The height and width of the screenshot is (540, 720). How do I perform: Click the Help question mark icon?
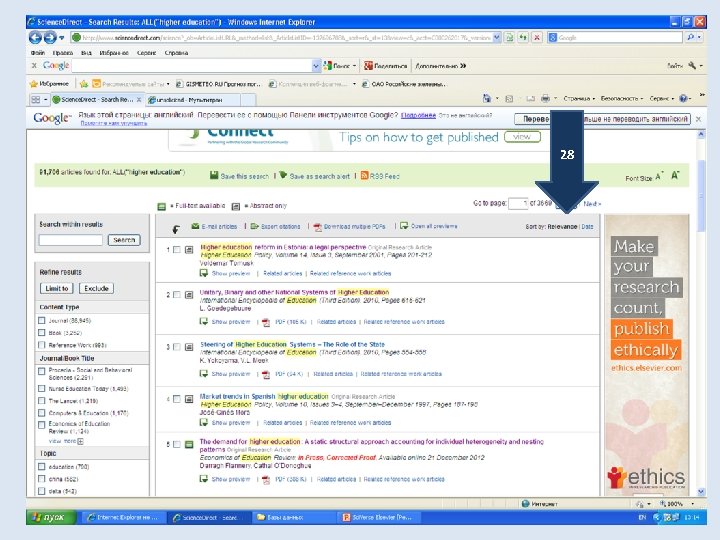[683, 98]
